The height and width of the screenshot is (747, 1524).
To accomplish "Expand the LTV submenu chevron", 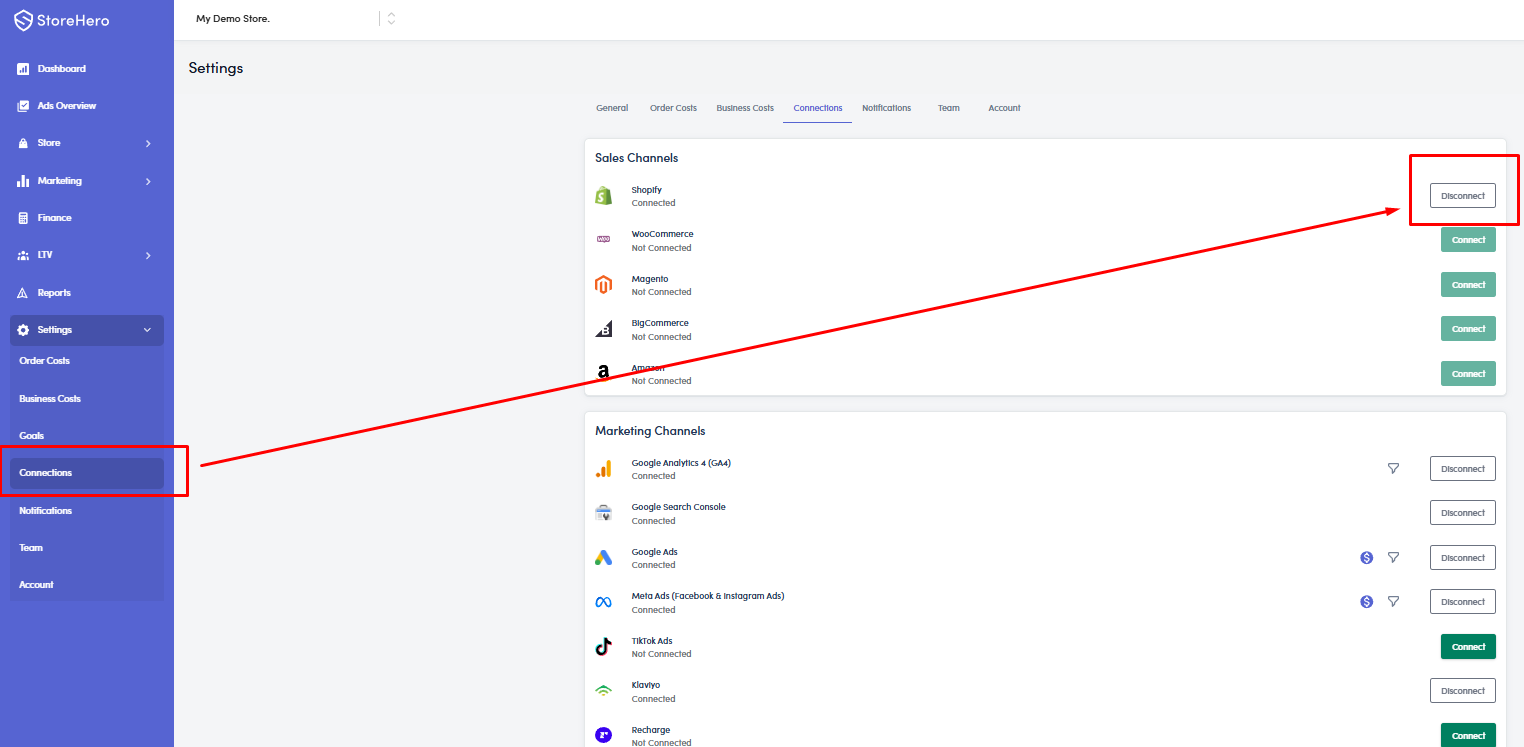I will pyautogui.click(x=148, y=255).
